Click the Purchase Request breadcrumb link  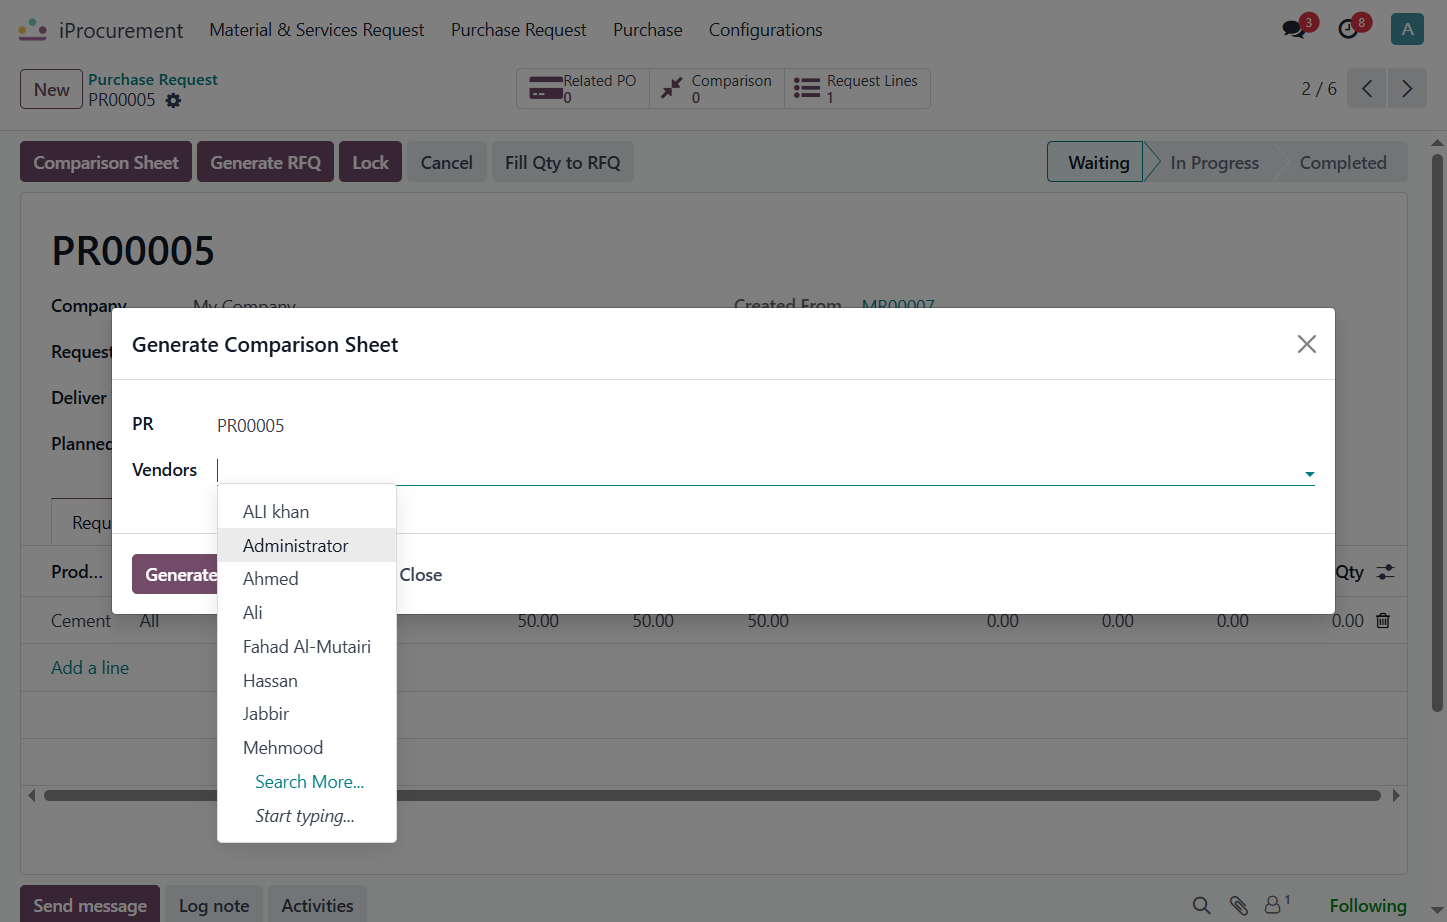[x=152, y=79]
